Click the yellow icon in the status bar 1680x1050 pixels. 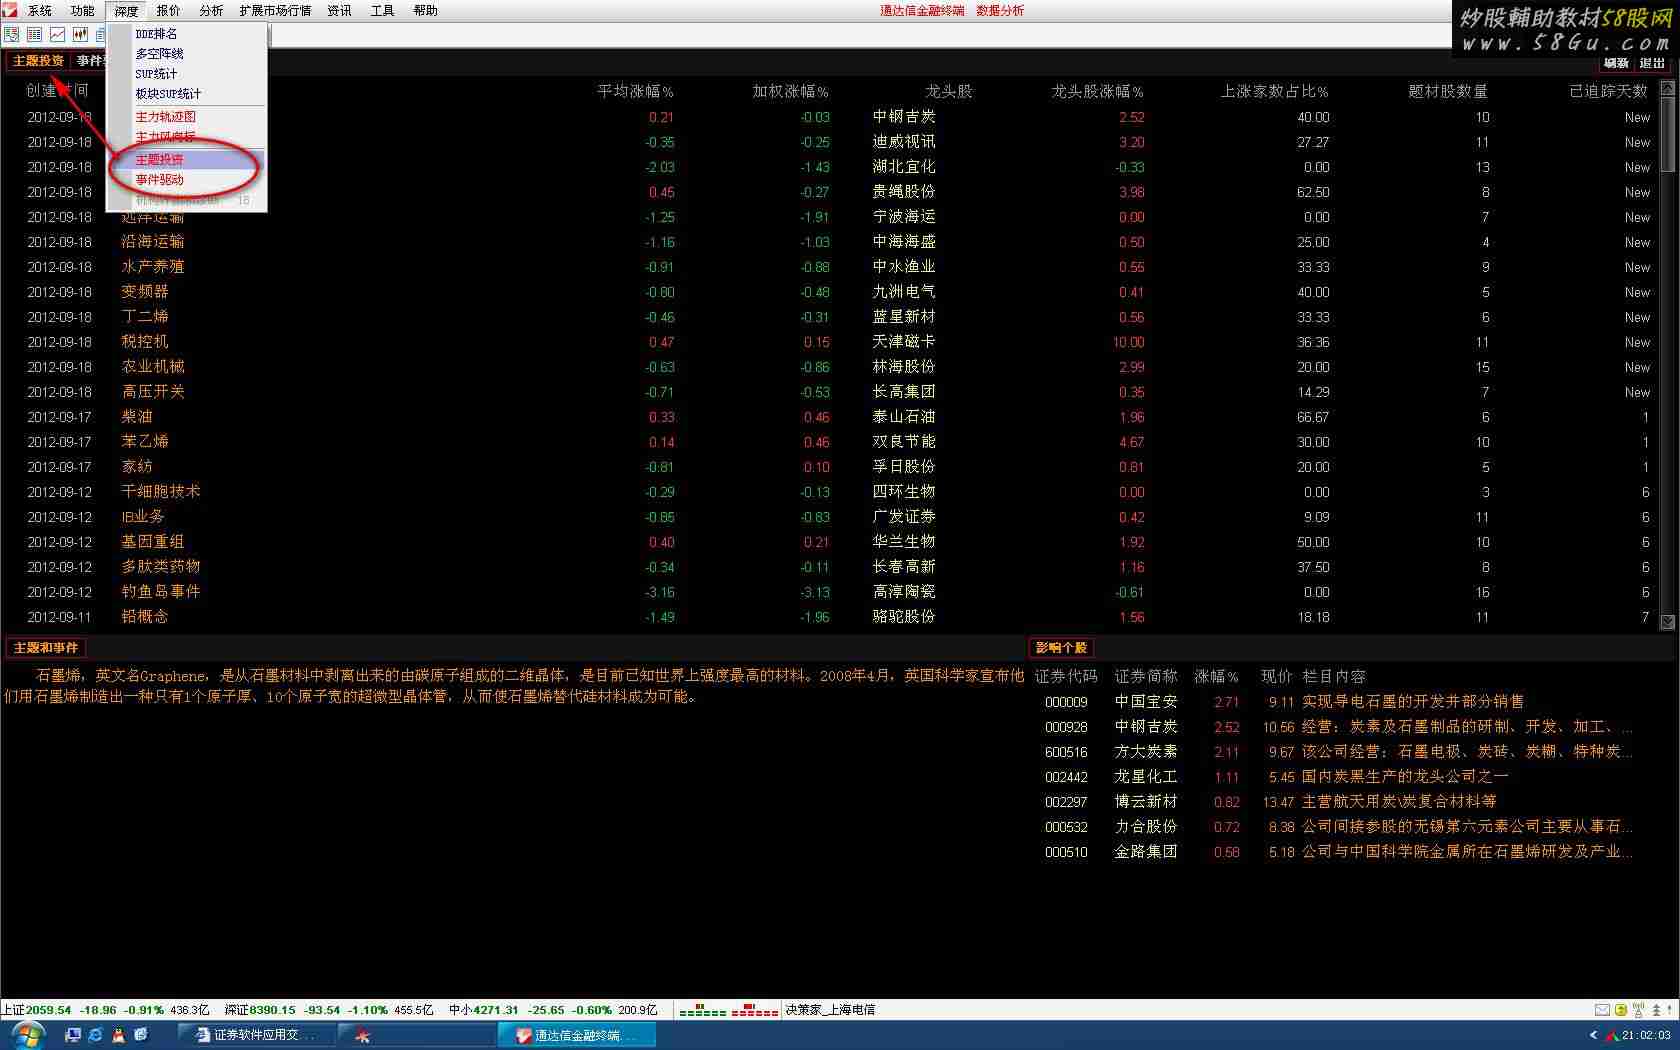[1620, 1010]
